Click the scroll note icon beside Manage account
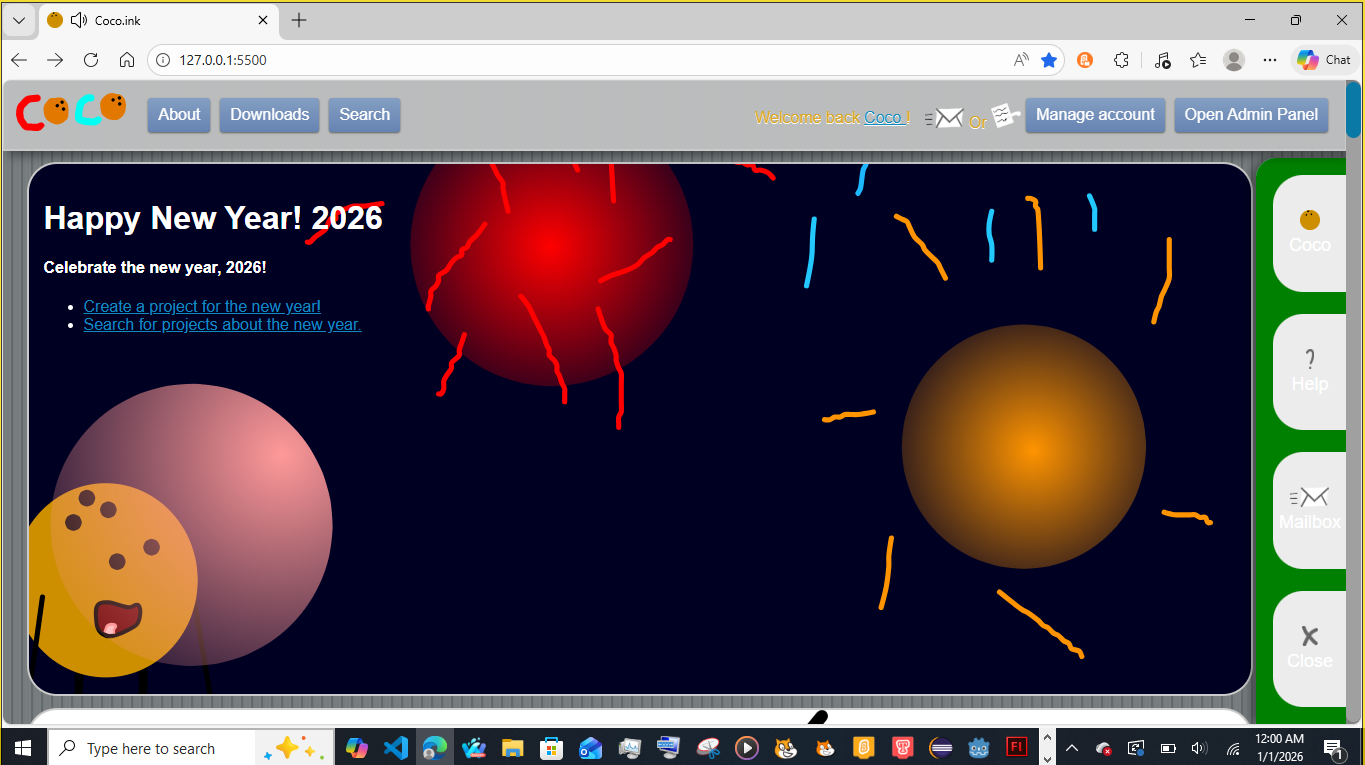The width and height of the screenshot is (1365, 765). tap(1005, 116)
